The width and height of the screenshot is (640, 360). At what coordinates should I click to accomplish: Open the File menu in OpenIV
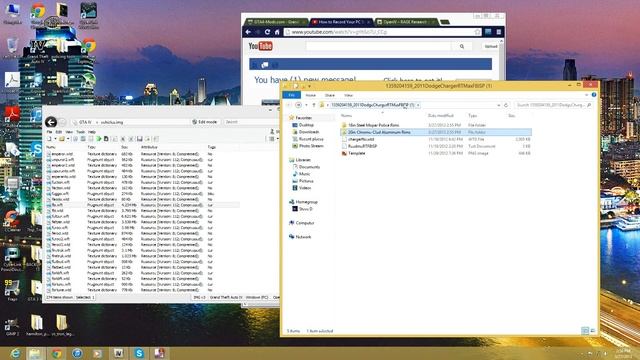49,132
